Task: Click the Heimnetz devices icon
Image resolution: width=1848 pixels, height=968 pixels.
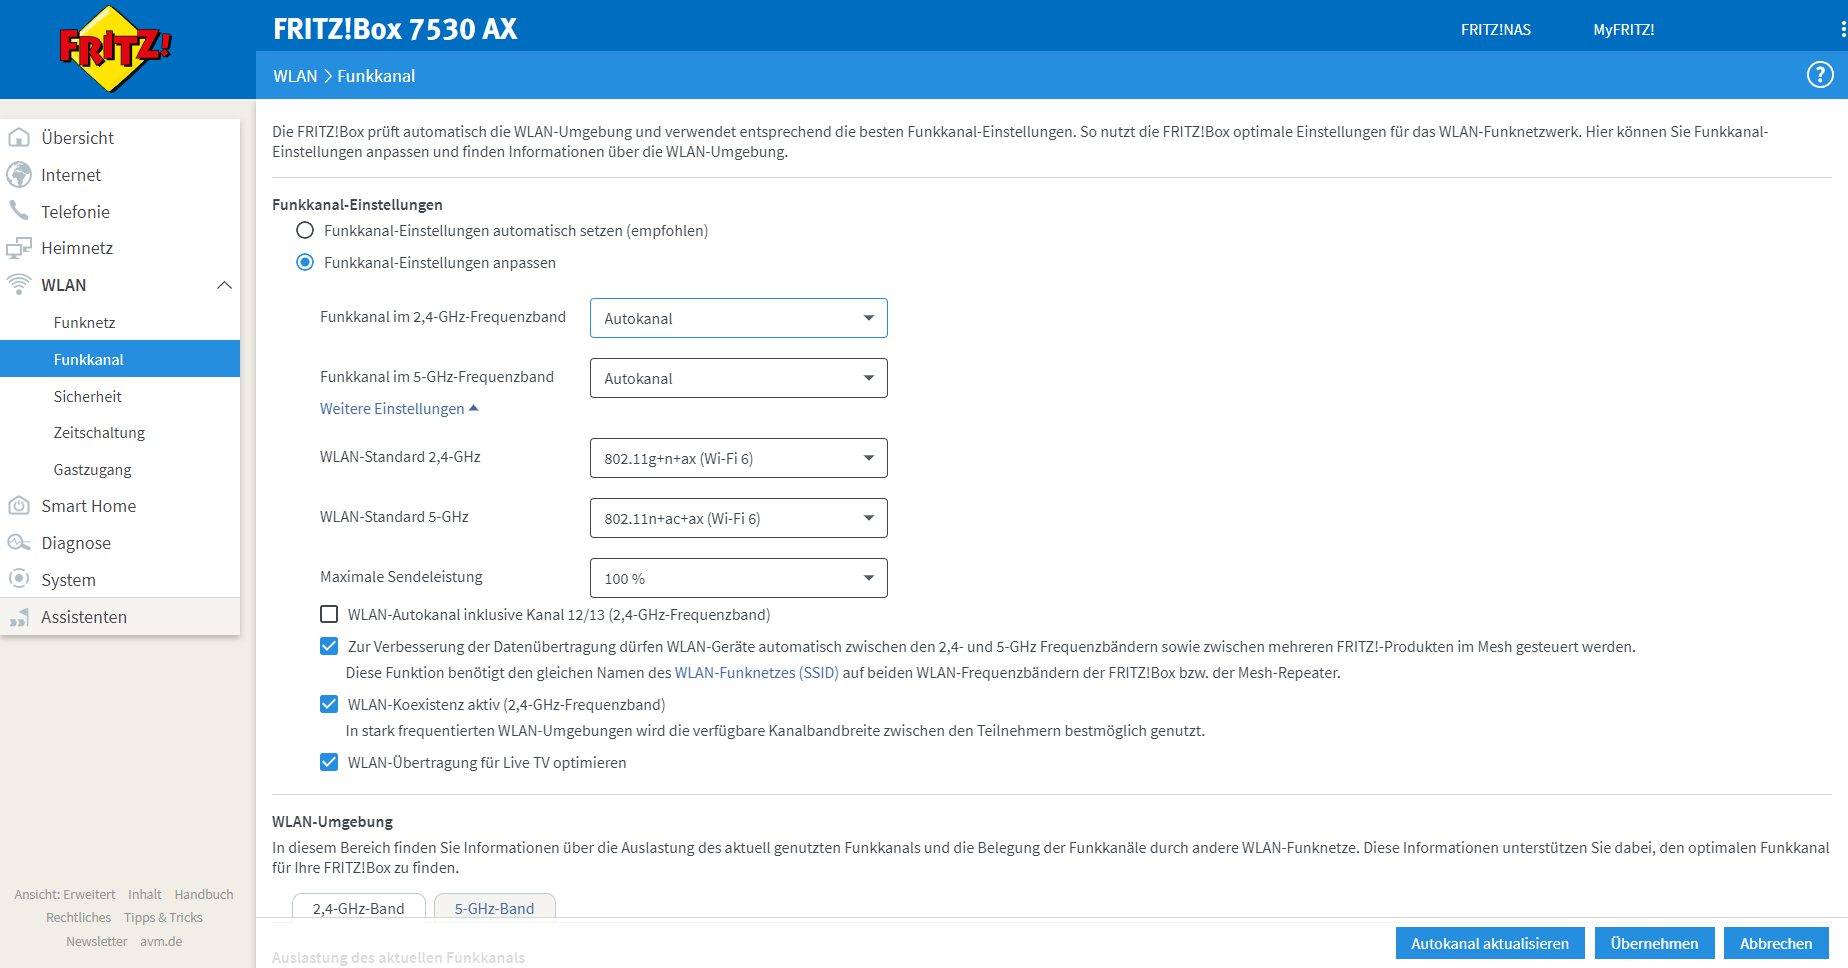Action: point(19,248)
